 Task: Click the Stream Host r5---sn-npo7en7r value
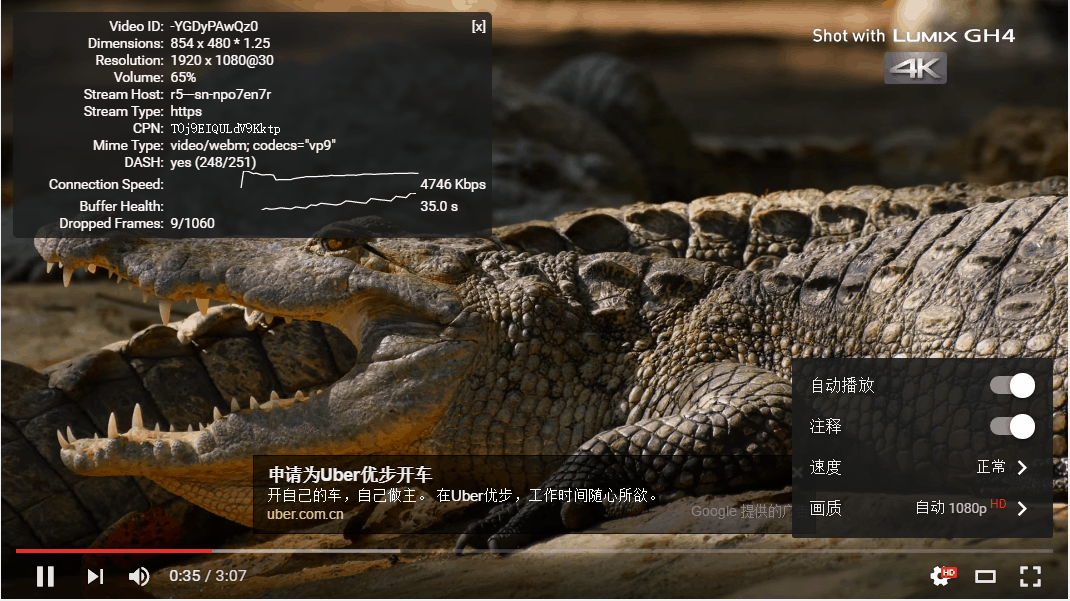pos(220,94)
